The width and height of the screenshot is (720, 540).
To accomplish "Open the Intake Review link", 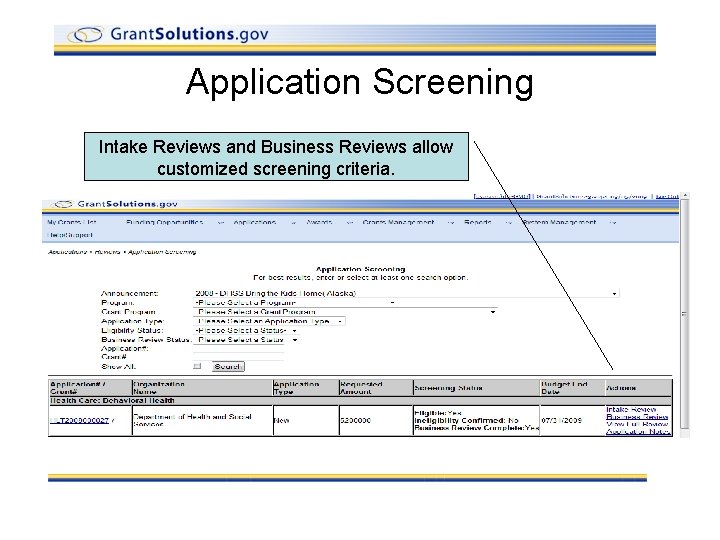I will (631, 410).
